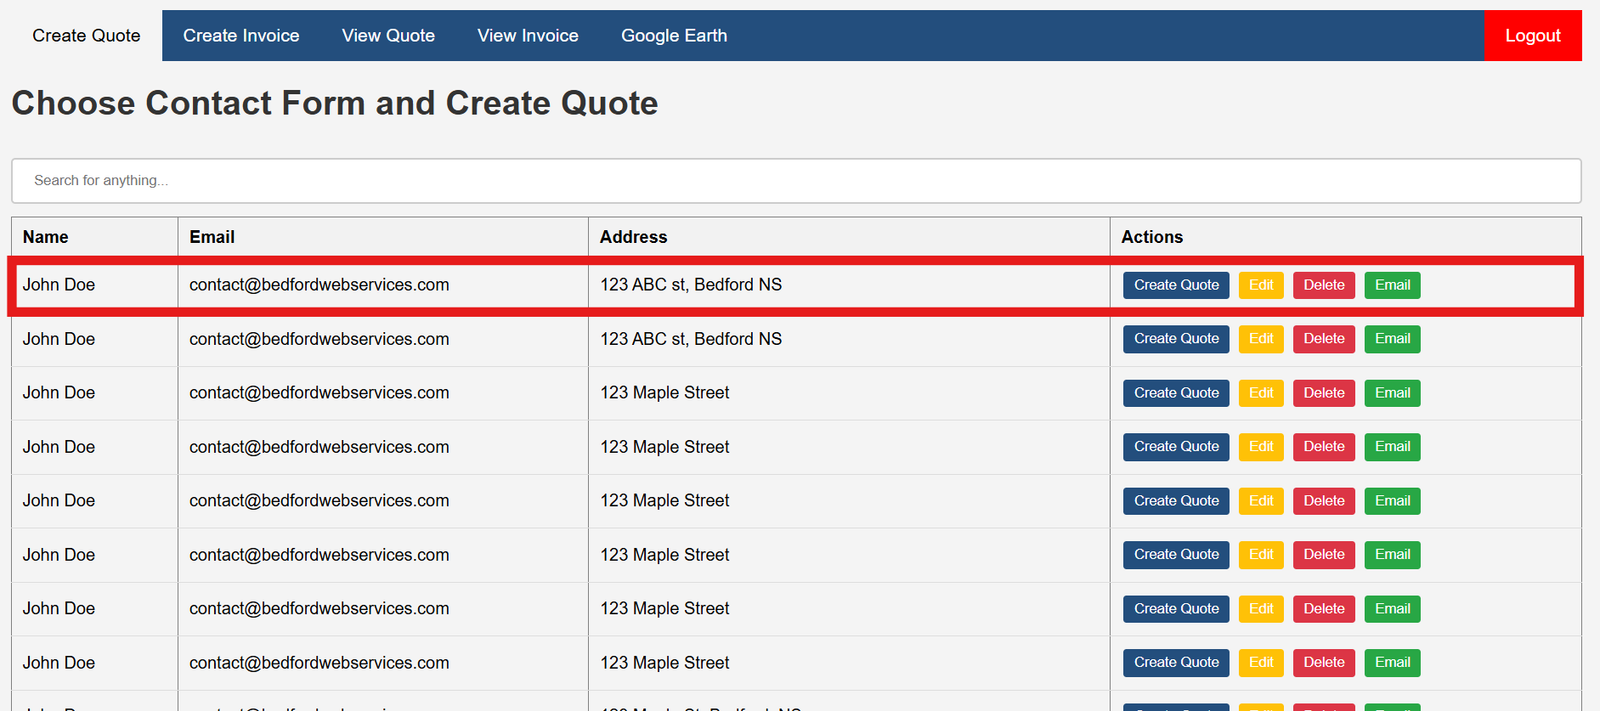Send Email from the highlighted first row
Viewport: 1600px width, 711px height.
click(x=1392, y=285)
